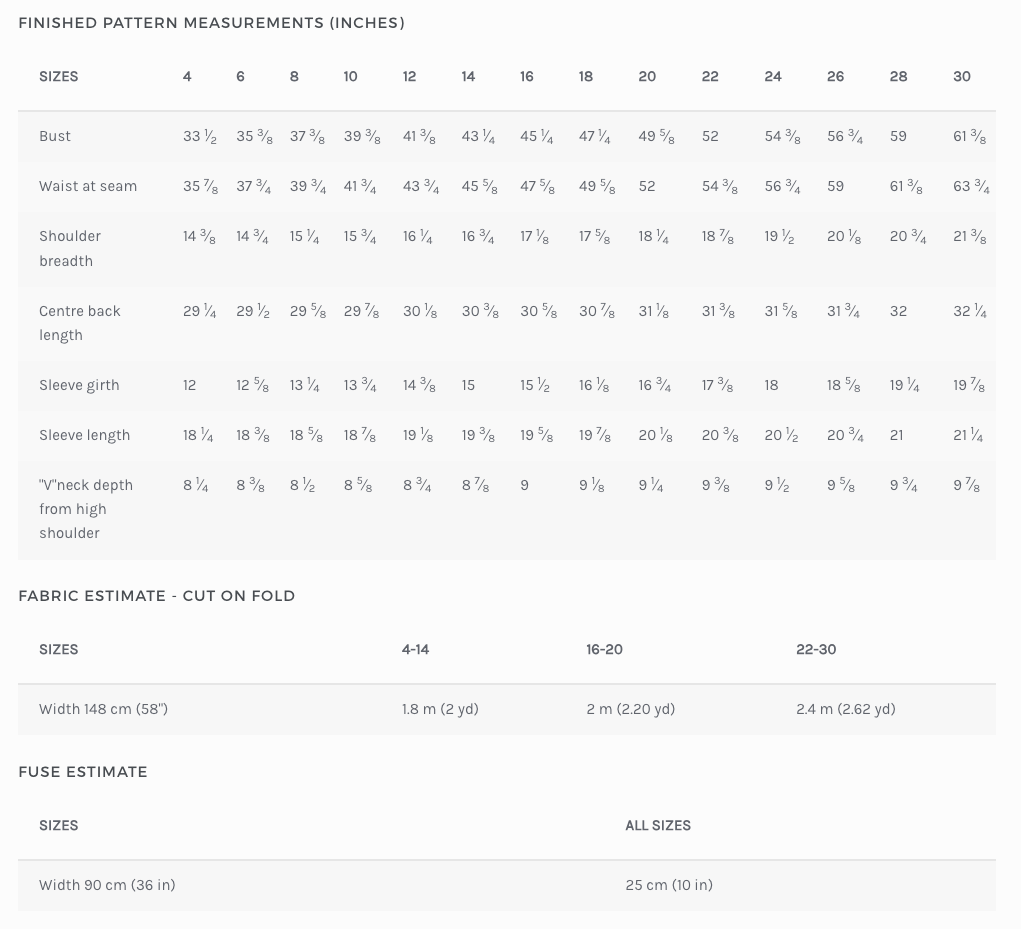Click the size 4 column header
Viewport: 1021px width, 929px height.
[187, 77]
